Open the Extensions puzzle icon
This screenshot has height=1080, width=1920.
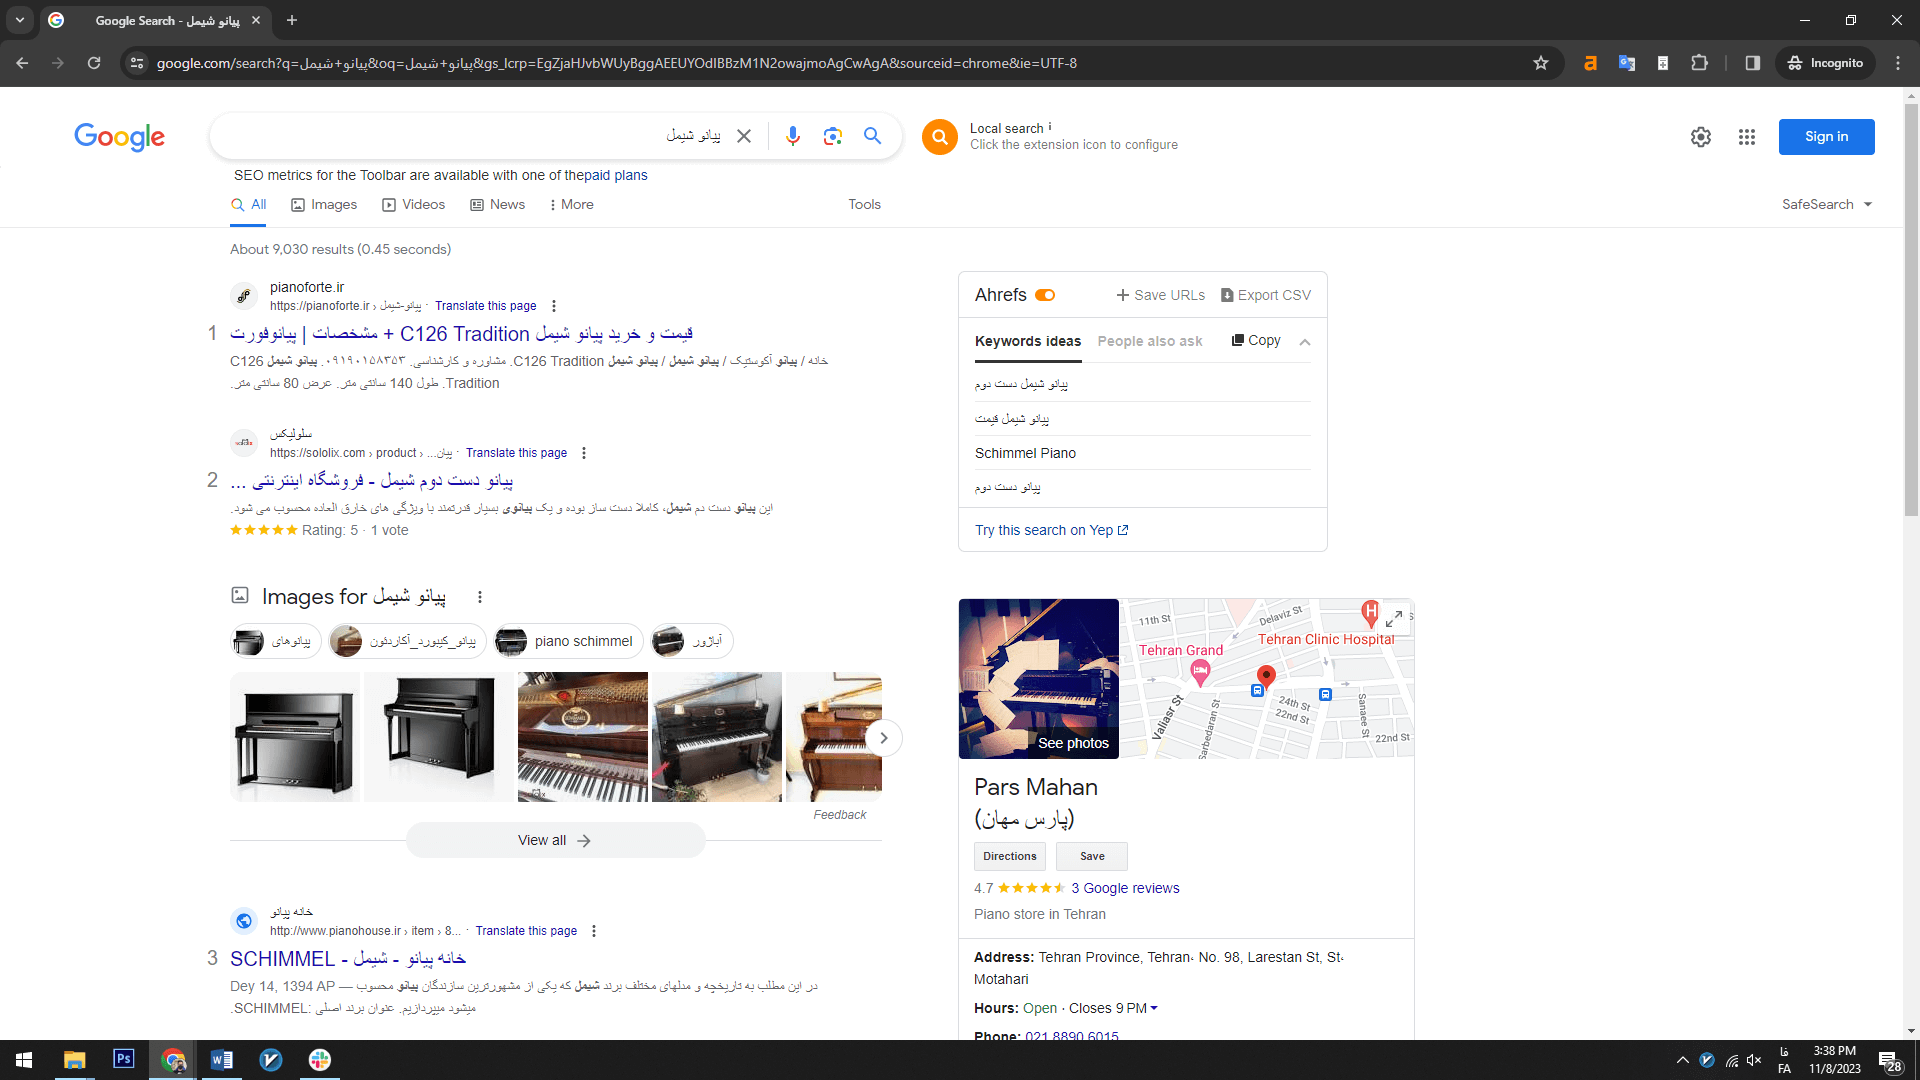point(1699,63)
